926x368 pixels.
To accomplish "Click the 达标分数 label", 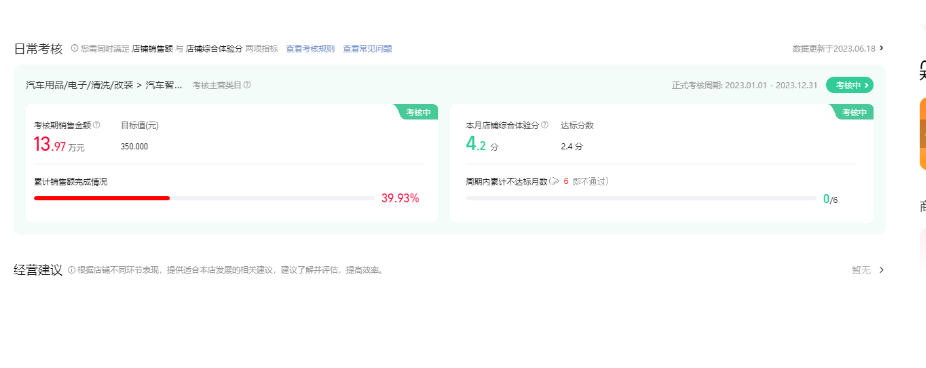I will click(577, 125).
